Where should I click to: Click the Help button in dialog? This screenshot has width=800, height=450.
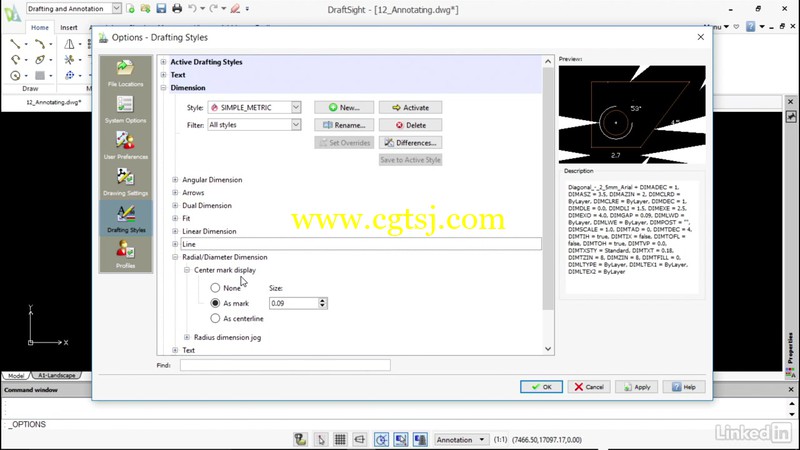(x=684, y=387)
